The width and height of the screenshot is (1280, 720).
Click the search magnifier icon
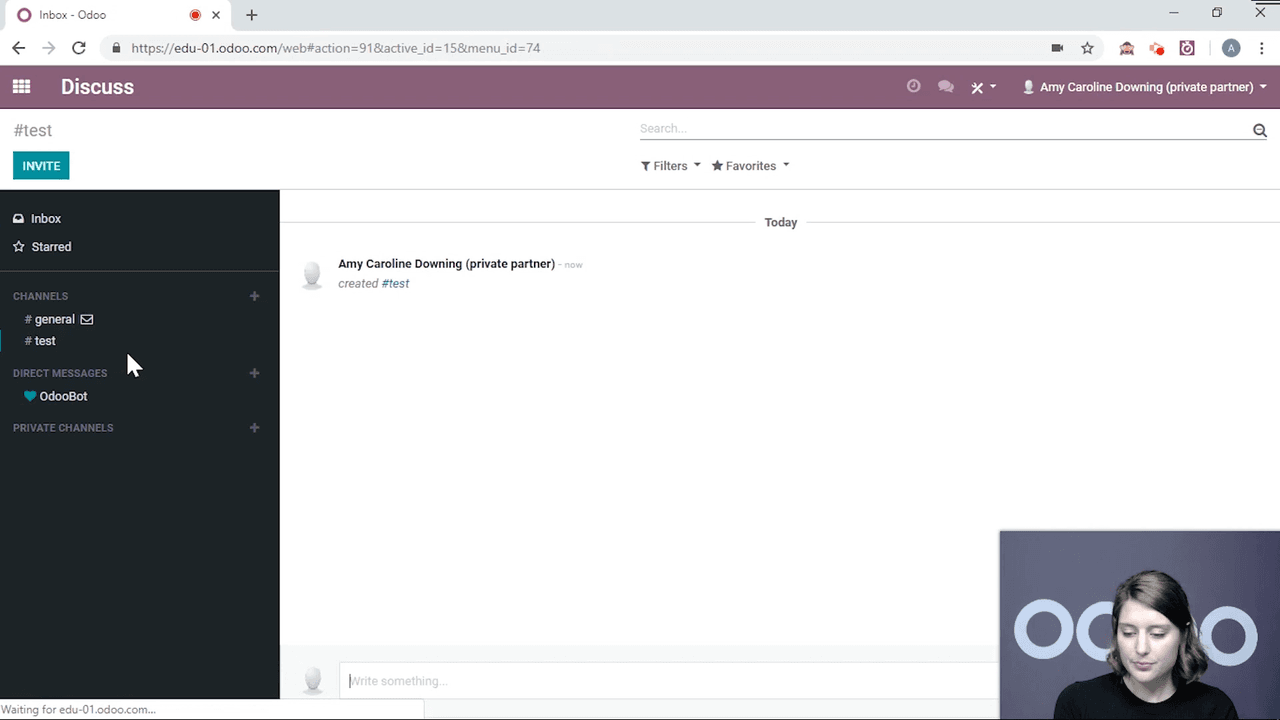point(1259,130)
